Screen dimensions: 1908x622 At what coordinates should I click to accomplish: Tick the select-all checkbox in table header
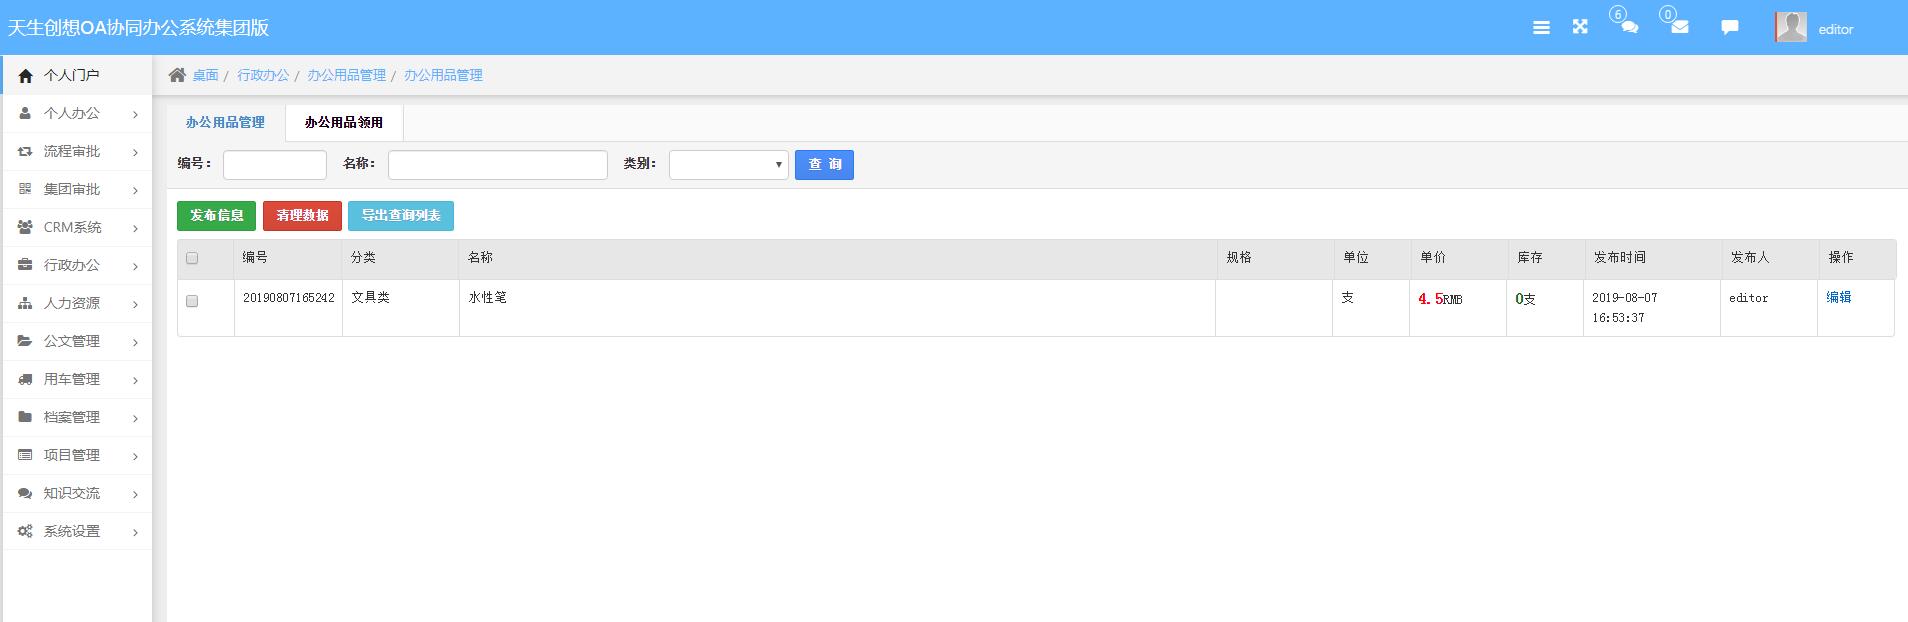coord(192,258)
